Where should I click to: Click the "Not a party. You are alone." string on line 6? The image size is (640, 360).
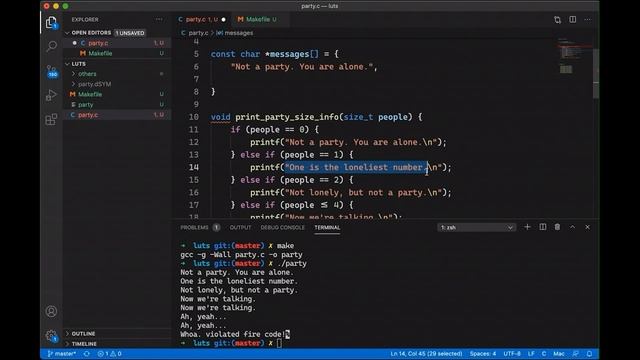(302, 67)
